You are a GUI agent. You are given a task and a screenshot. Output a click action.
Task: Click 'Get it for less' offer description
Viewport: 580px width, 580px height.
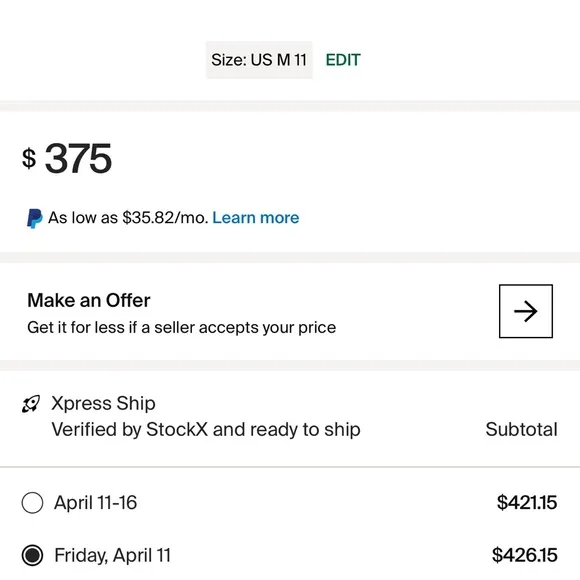pyautogui.click(x=182, y=328)
